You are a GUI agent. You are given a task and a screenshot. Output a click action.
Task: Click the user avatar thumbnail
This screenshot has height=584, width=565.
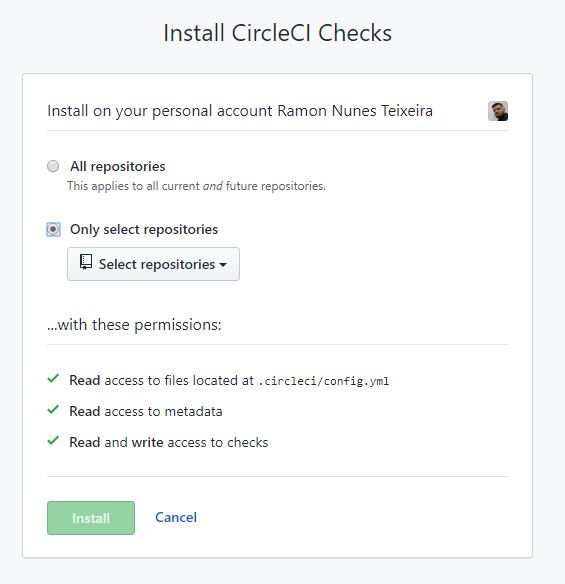click(498, 111)
